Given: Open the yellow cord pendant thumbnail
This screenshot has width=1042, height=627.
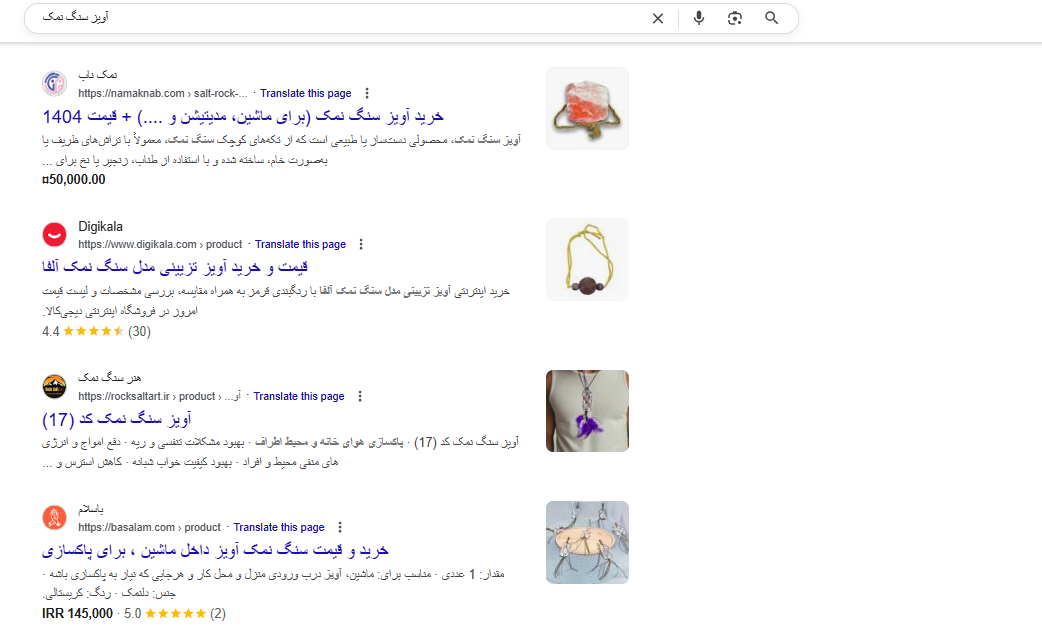Looking at the screenshot, I should tap(587, 260).
